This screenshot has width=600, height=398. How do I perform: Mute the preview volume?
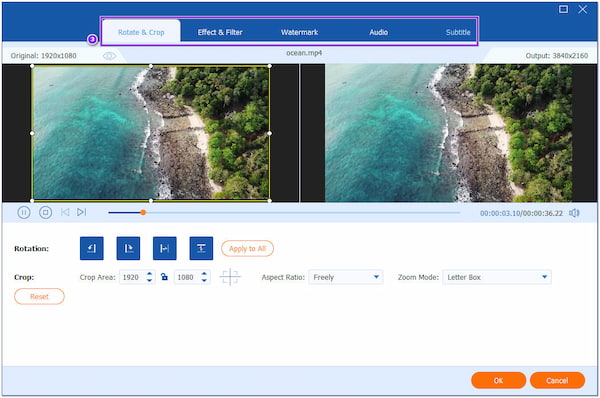574,213
